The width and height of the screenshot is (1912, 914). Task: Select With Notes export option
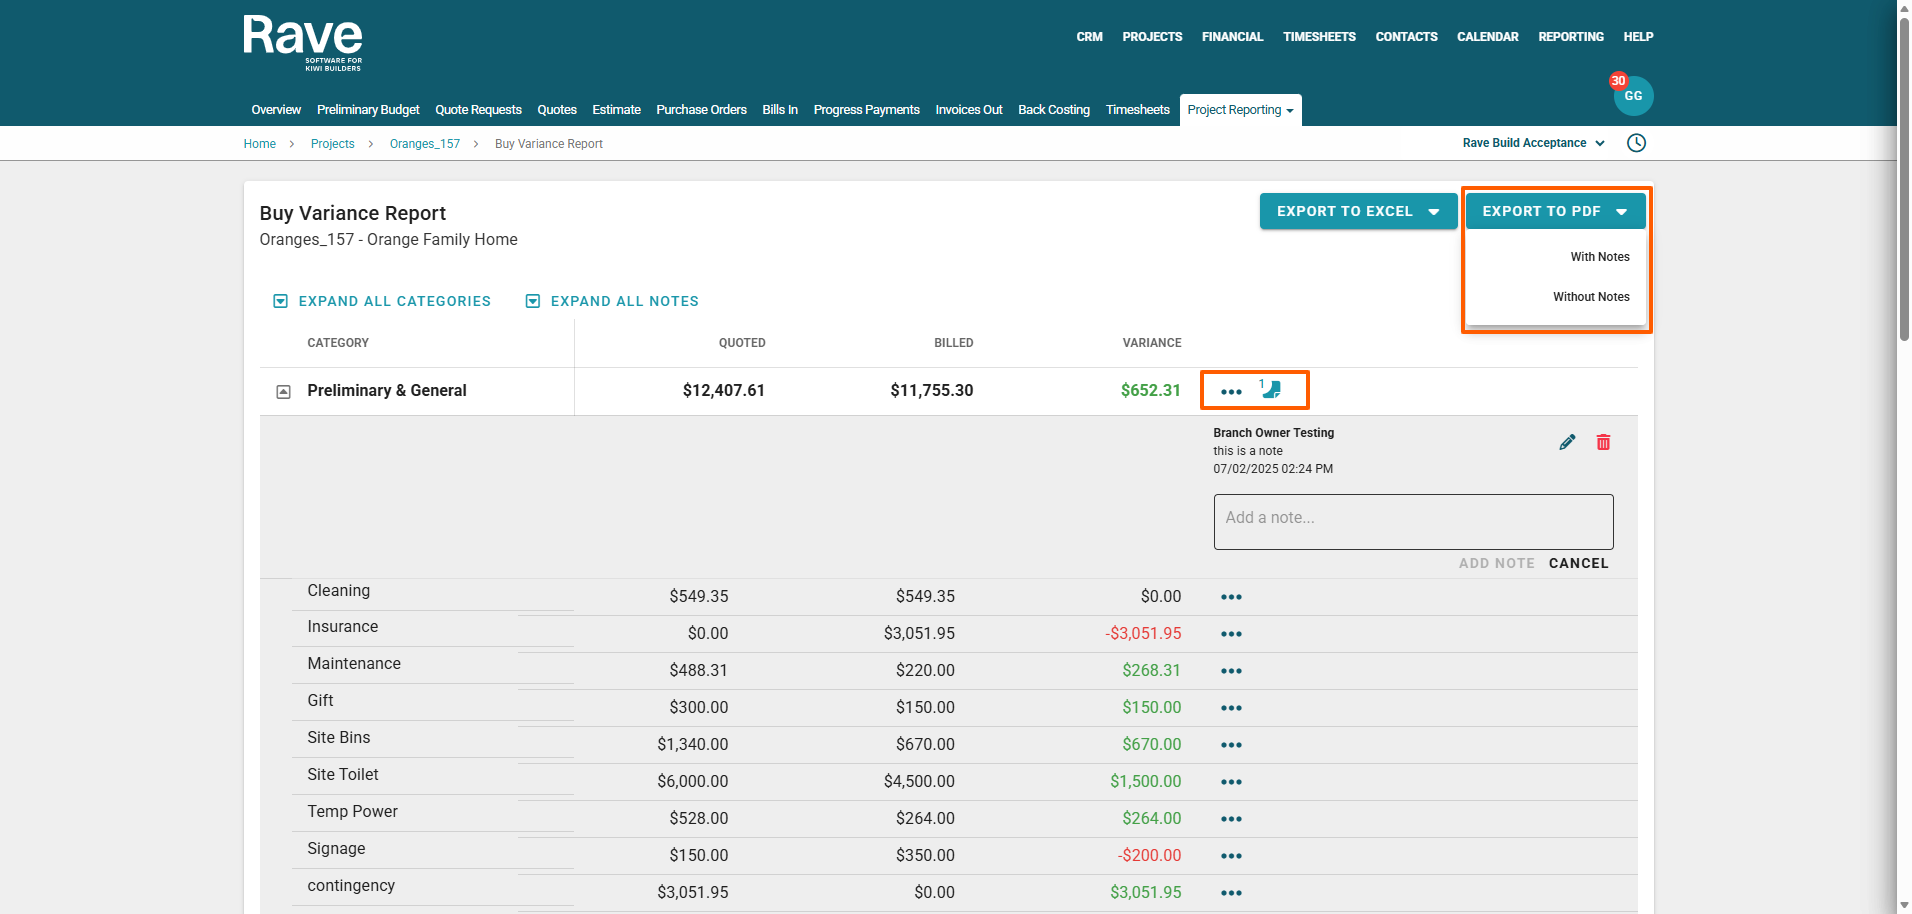point(1599,257)
